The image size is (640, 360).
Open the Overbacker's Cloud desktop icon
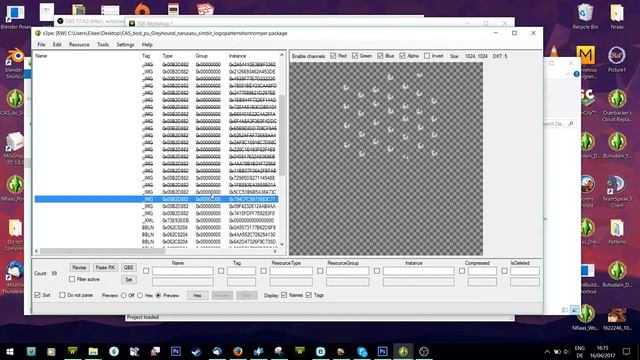click(x=617, y=105)
